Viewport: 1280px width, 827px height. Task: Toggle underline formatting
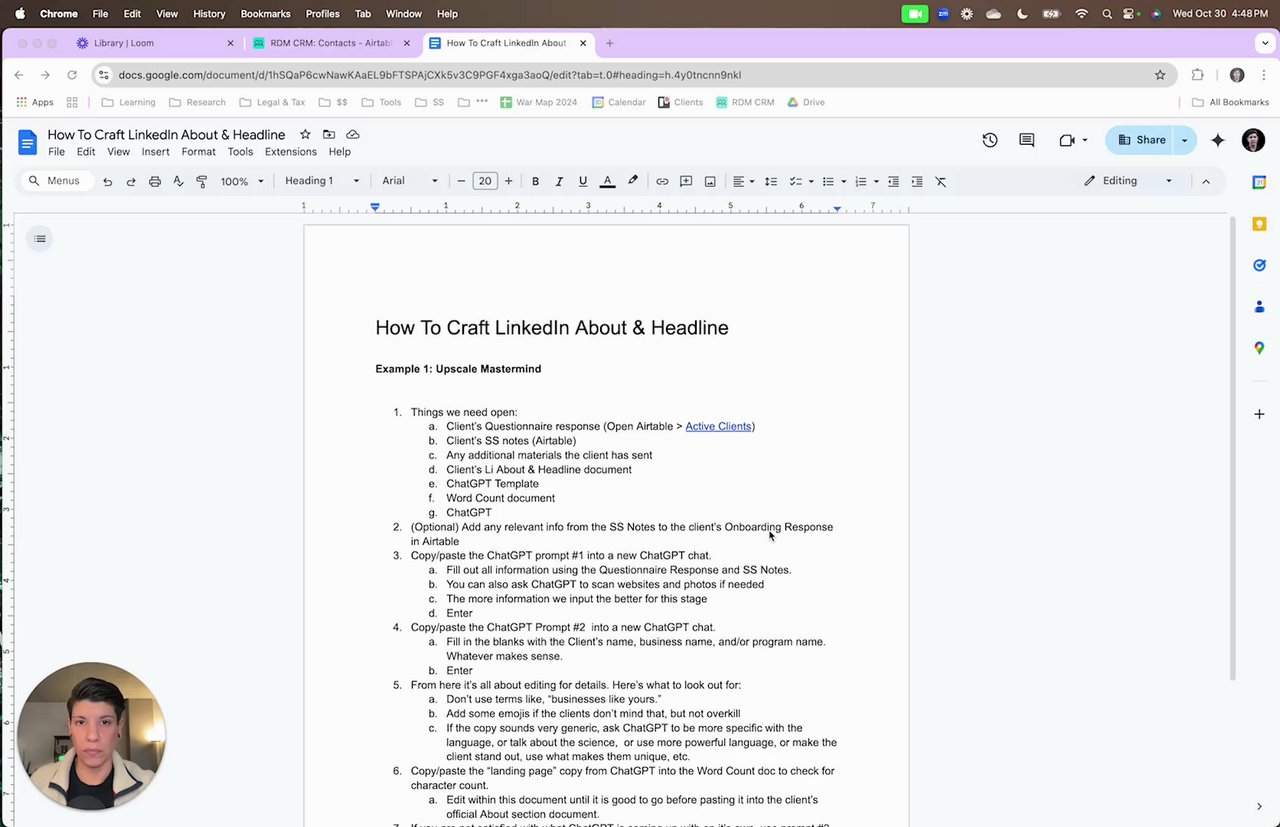583,181
